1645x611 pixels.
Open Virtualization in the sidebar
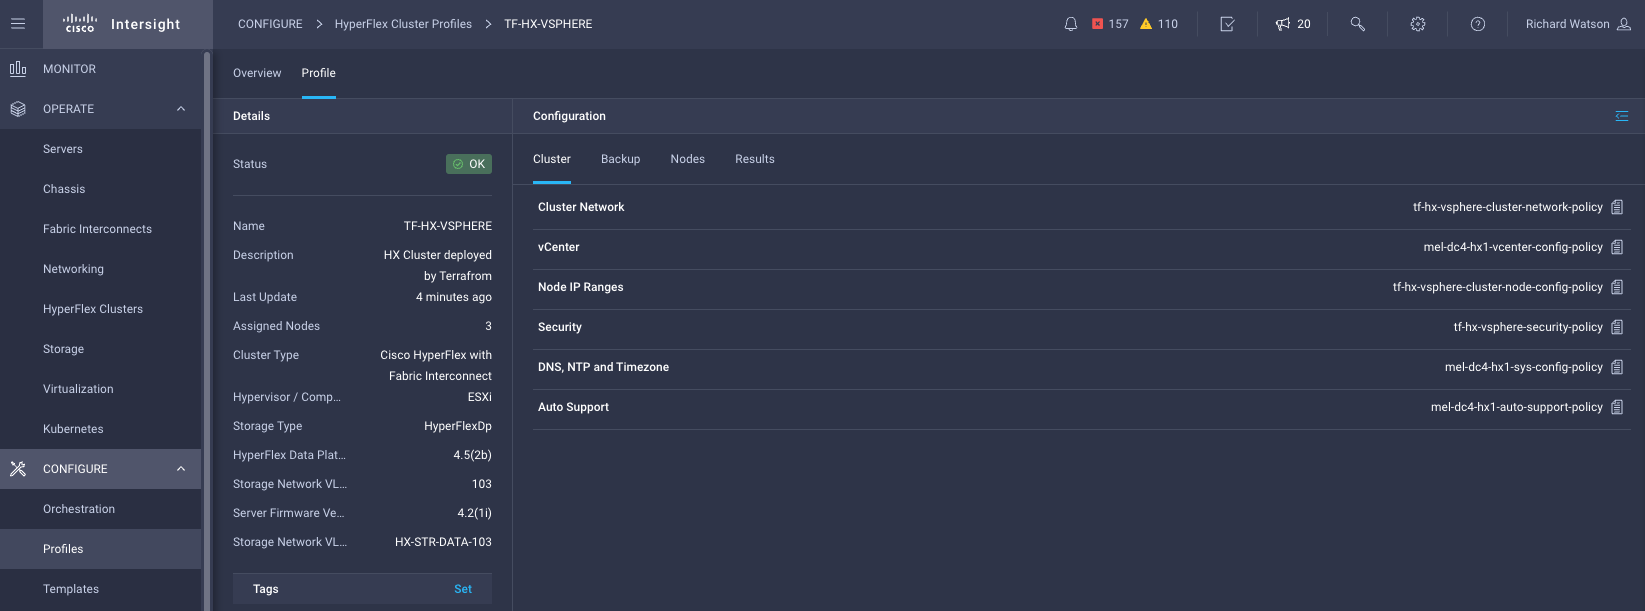[x=100, y=389]
